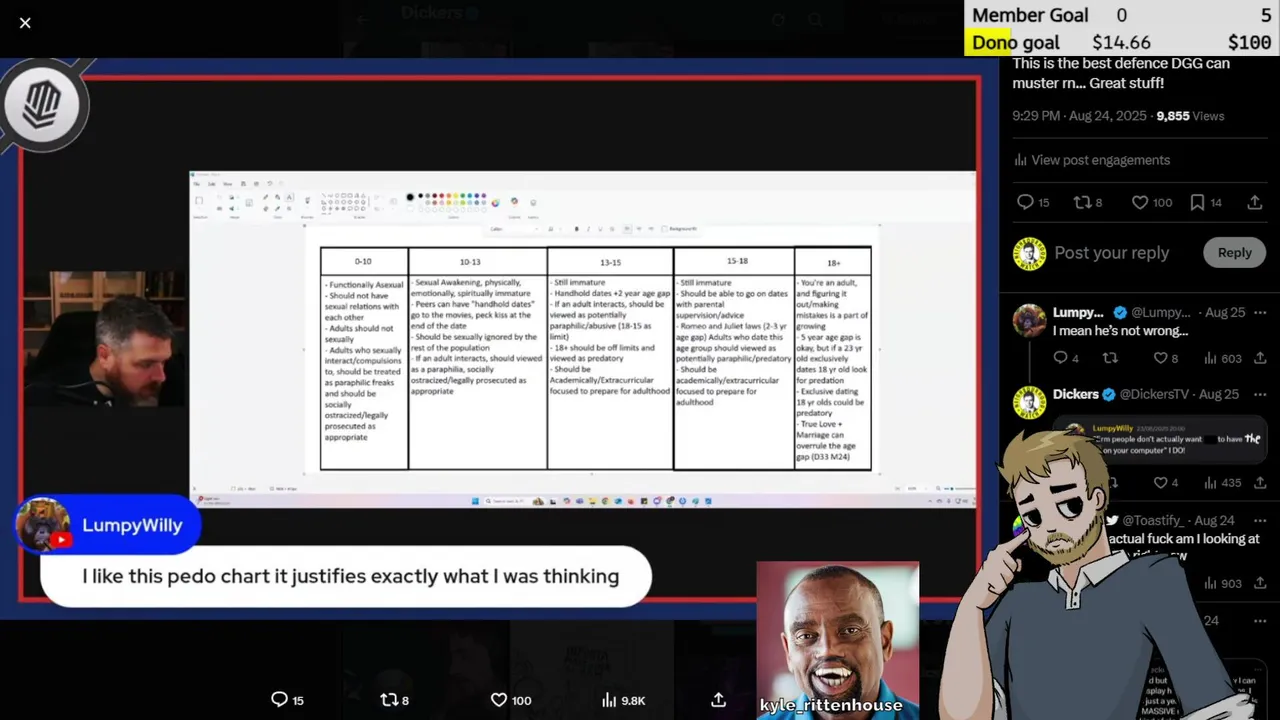Open more options on the @Toastify_ reply

tap(1260, 520)
